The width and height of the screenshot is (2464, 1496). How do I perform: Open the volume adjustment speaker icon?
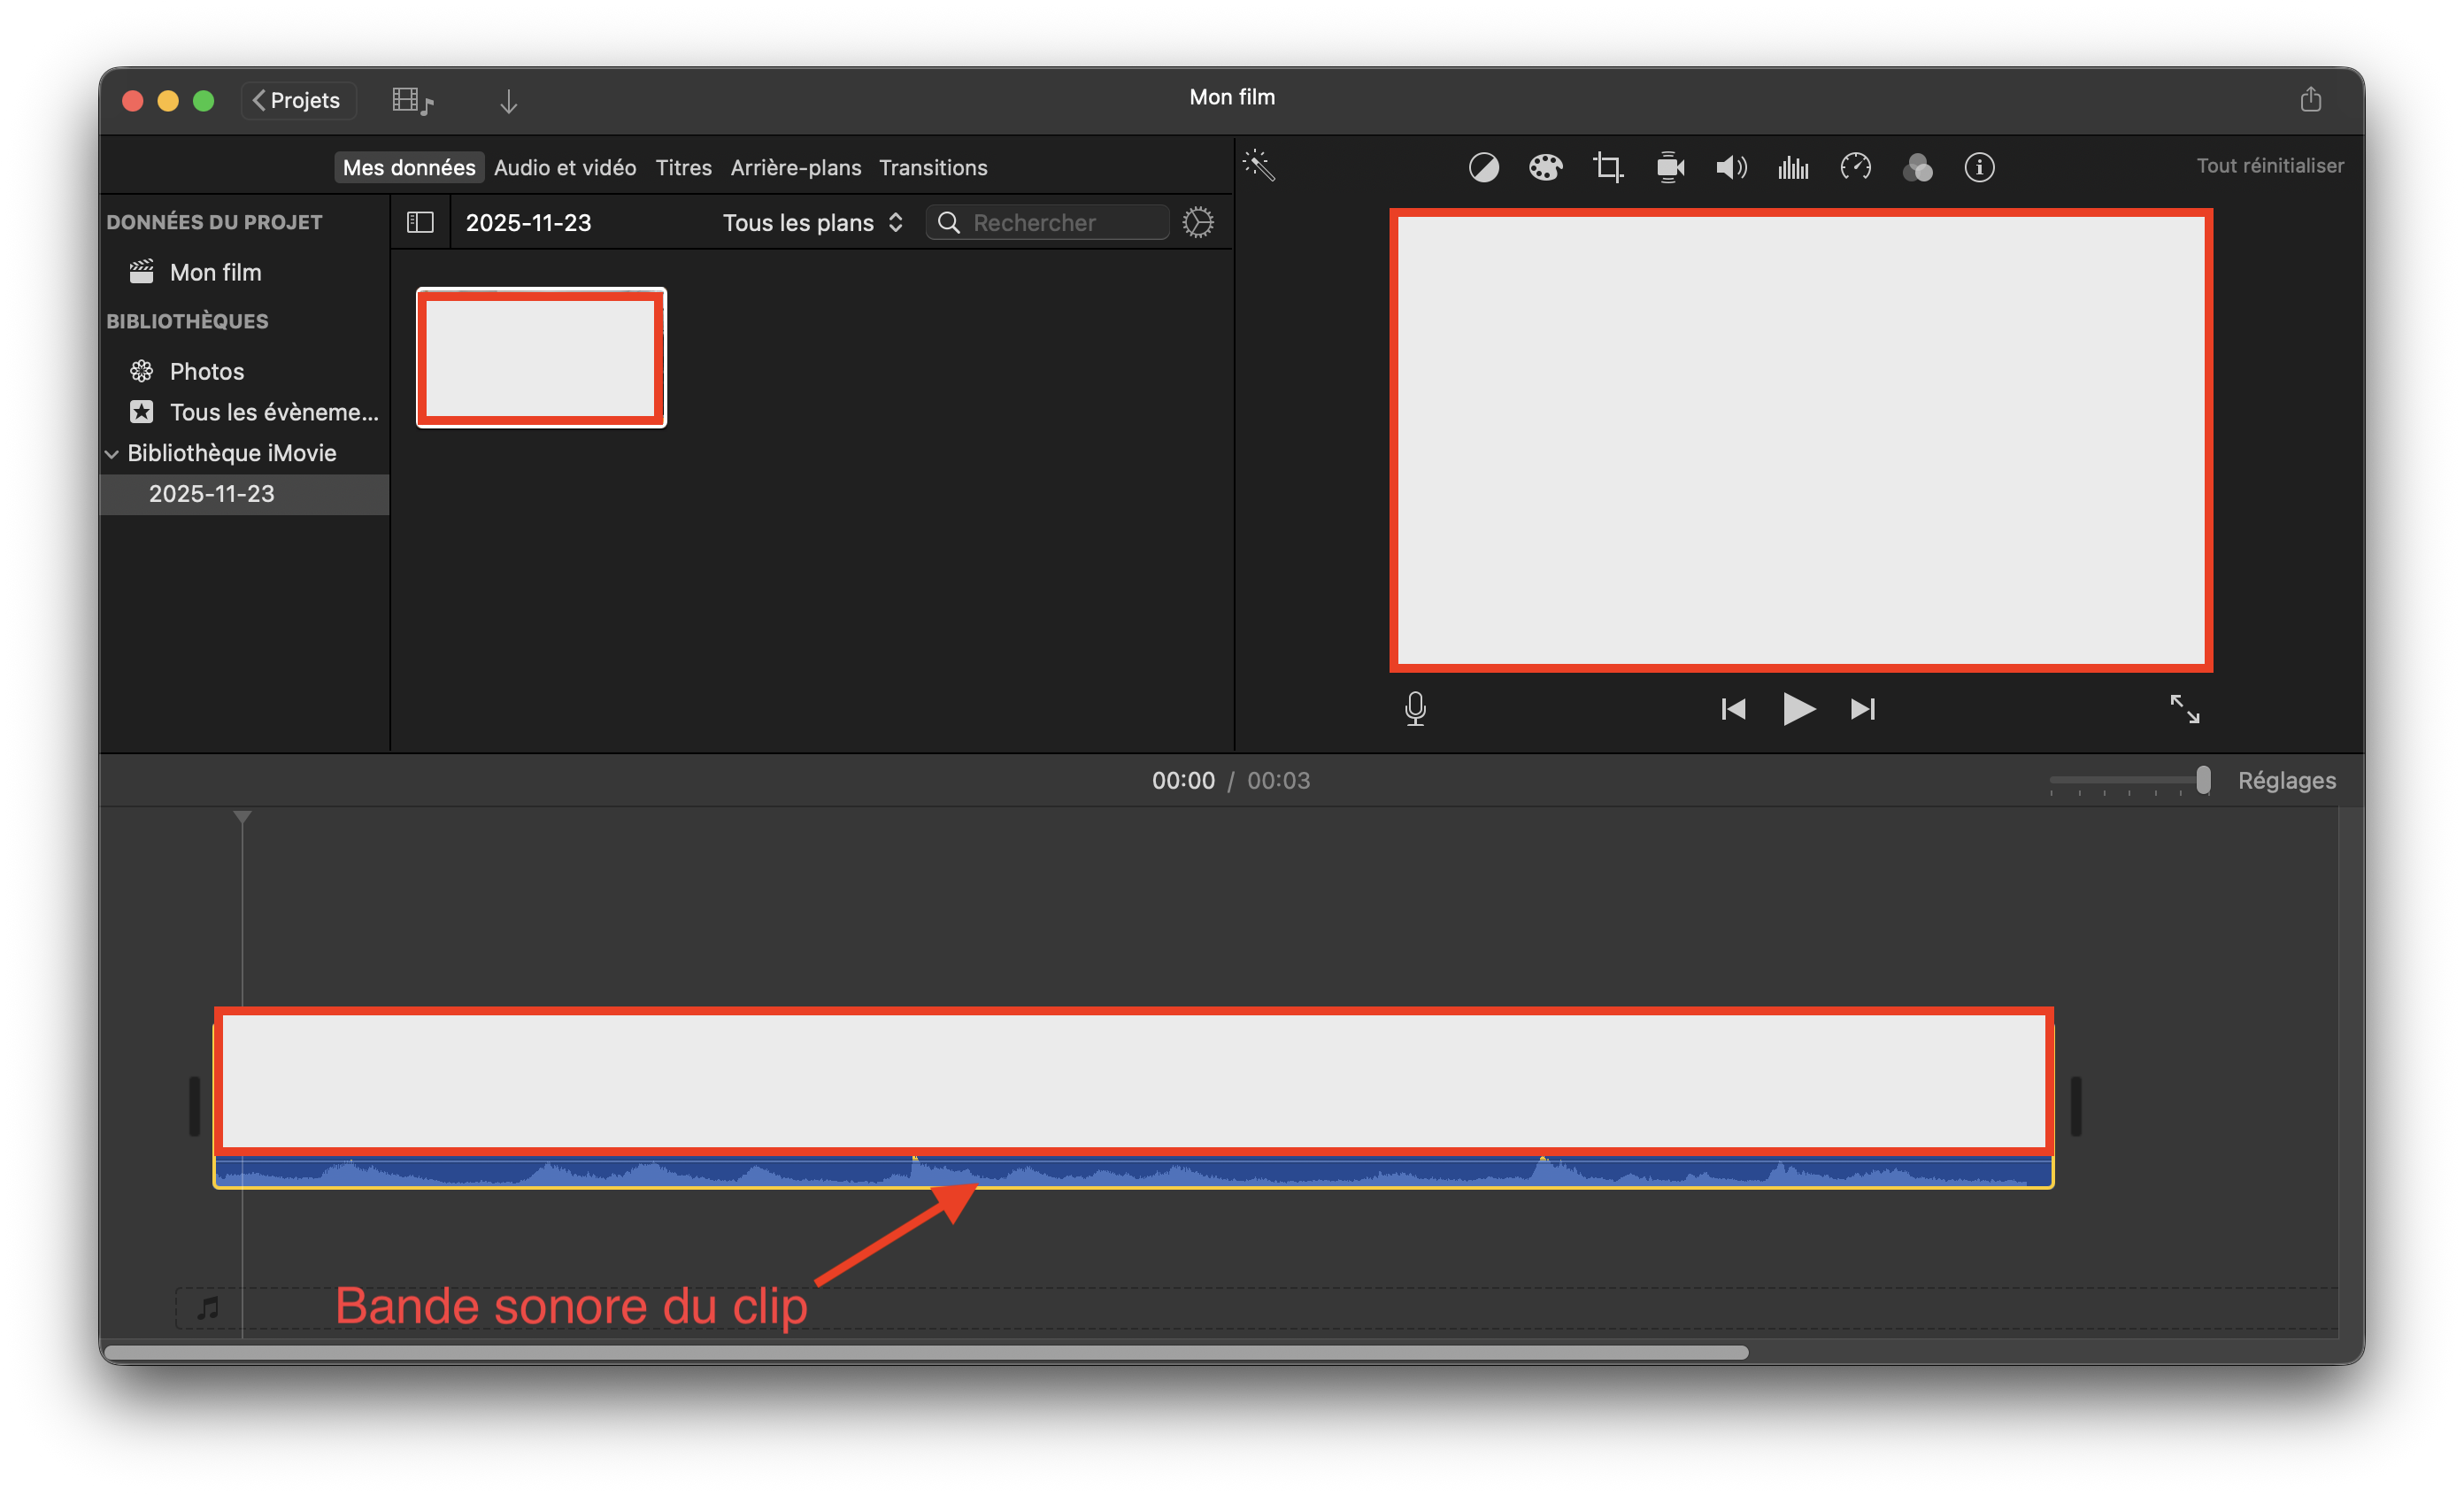click(1731, 167)
